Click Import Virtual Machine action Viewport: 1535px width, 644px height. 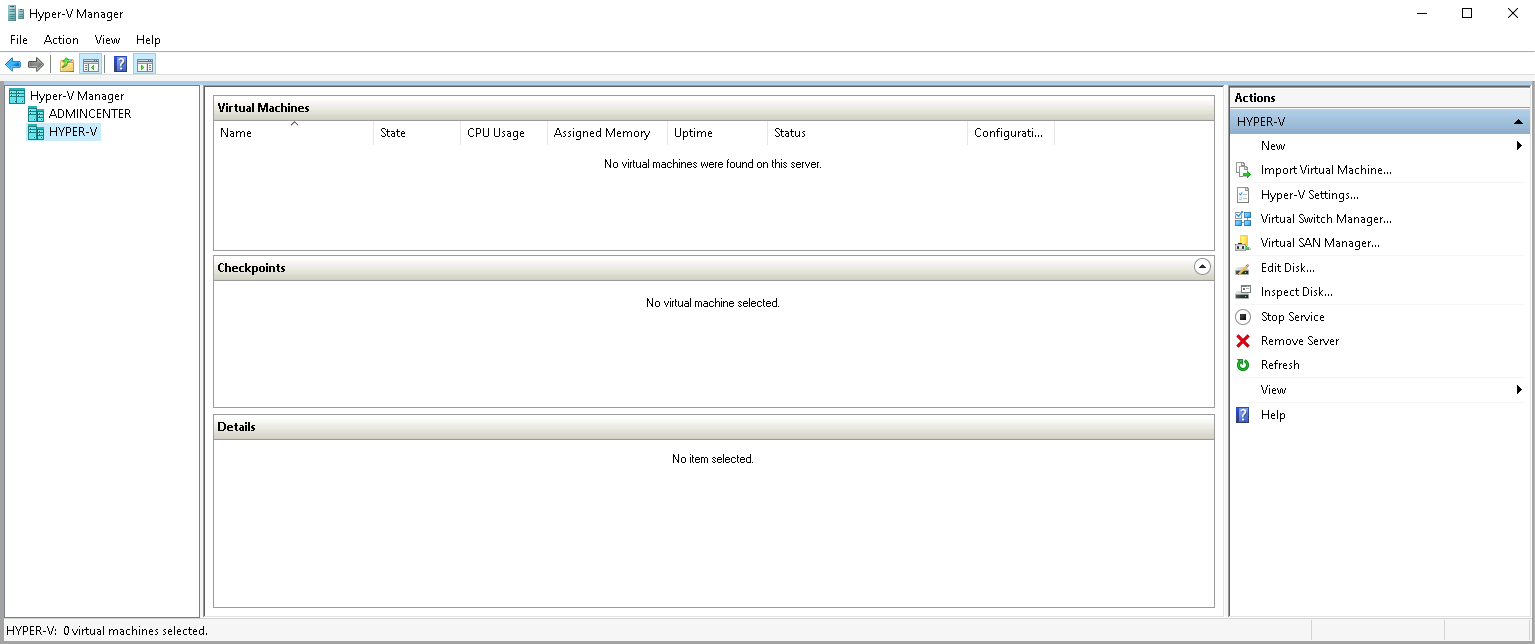coord(1325,170)
